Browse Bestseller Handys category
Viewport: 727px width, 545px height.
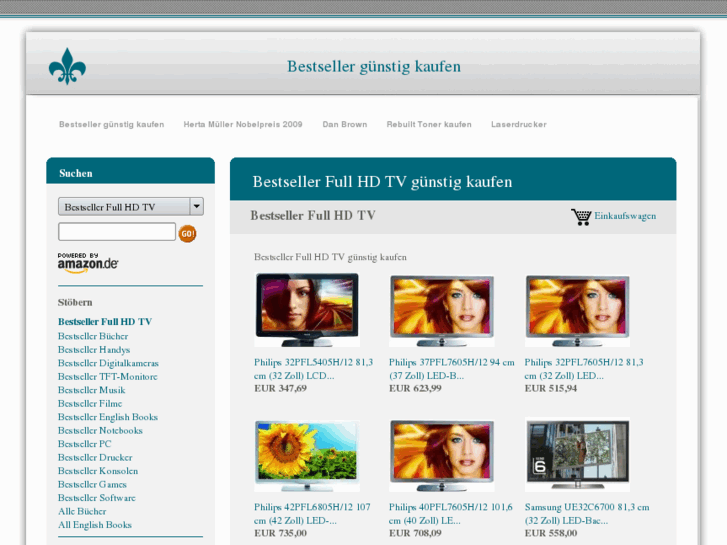coord(94,349)
